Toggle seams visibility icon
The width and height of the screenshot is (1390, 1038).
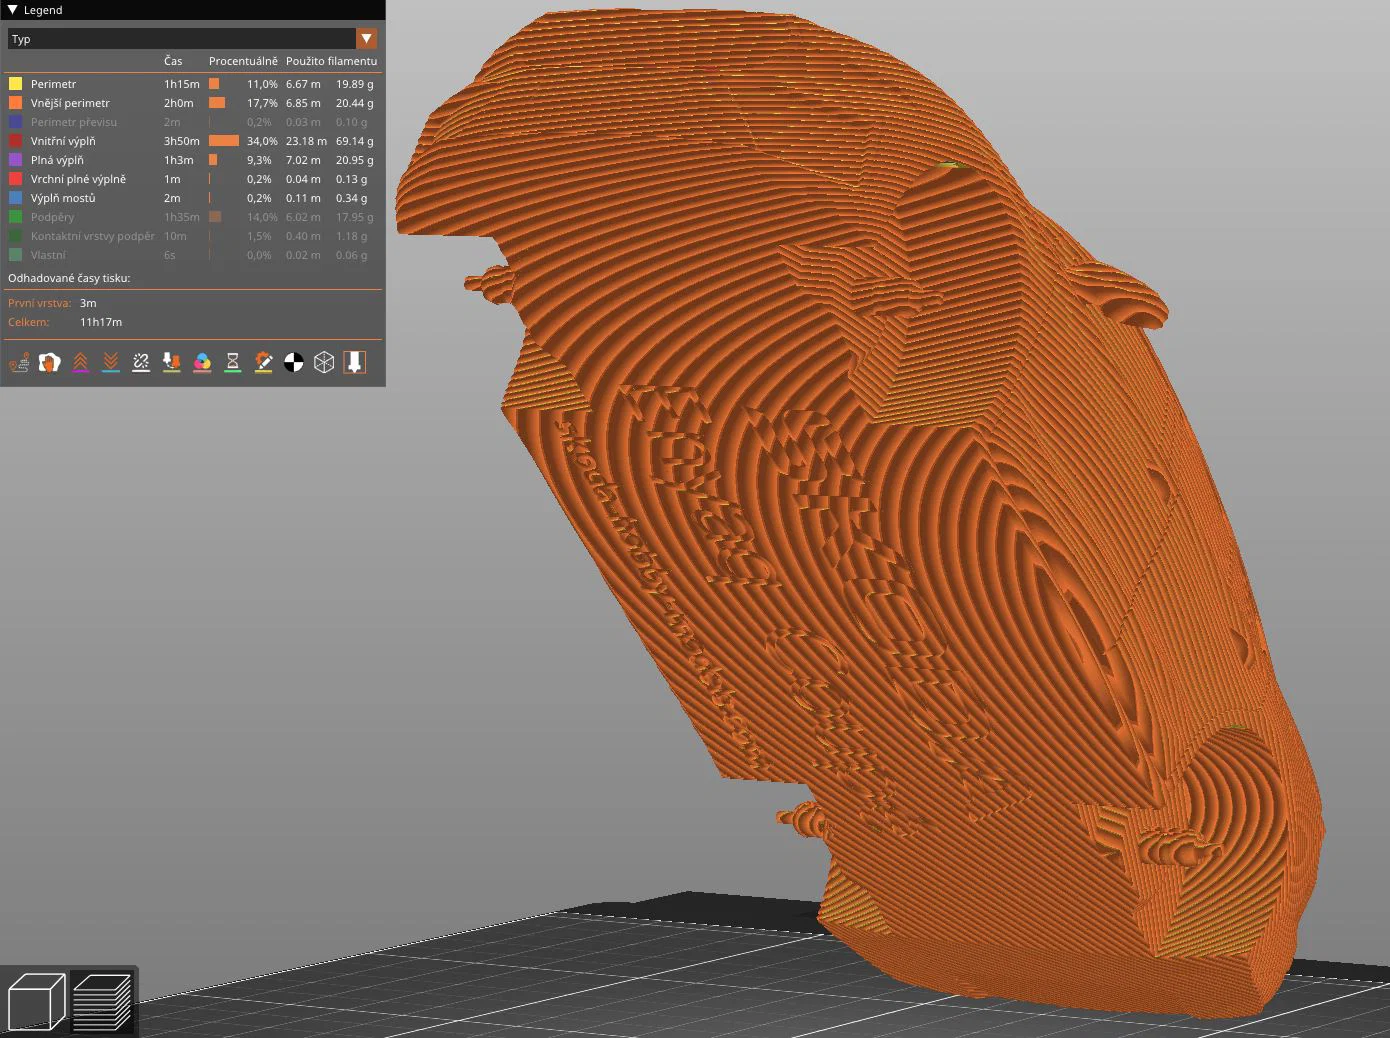pyautogui.click(x=141, y=362)
